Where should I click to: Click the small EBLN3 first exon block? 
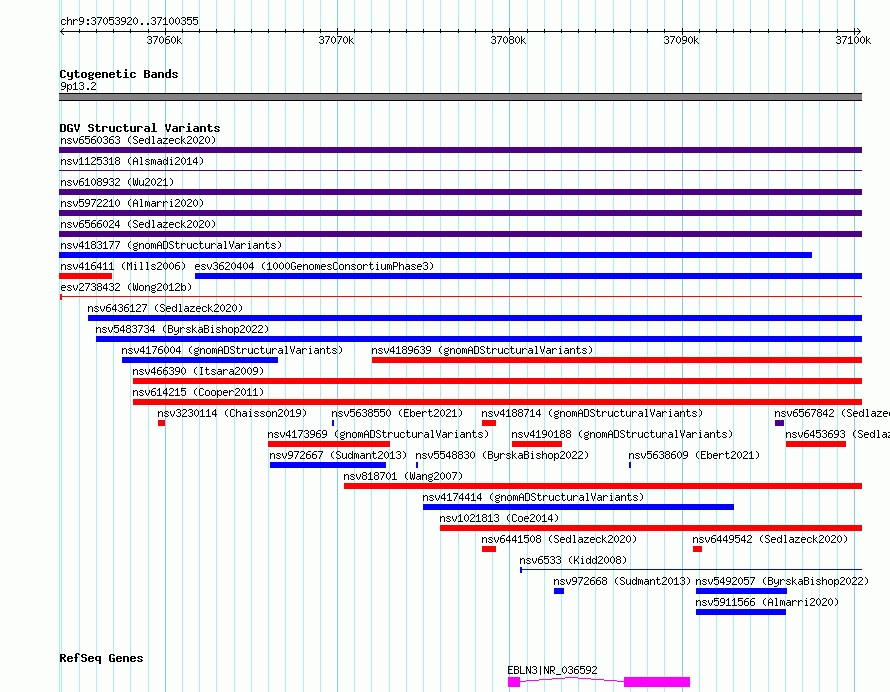(x=514, y=682)
